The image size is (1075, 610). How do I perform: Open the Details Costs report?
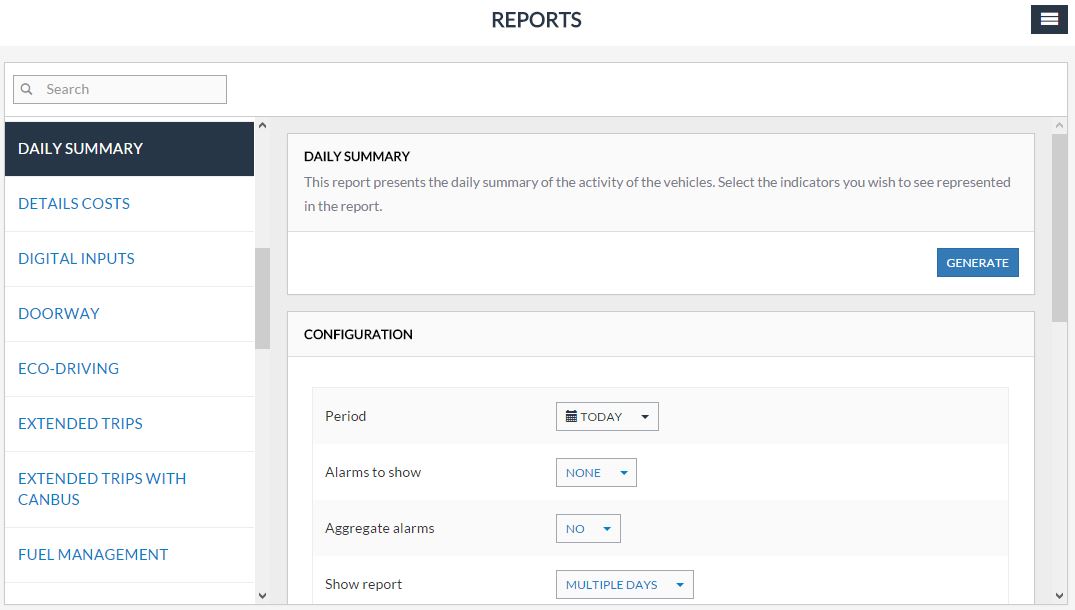(74, 204)
